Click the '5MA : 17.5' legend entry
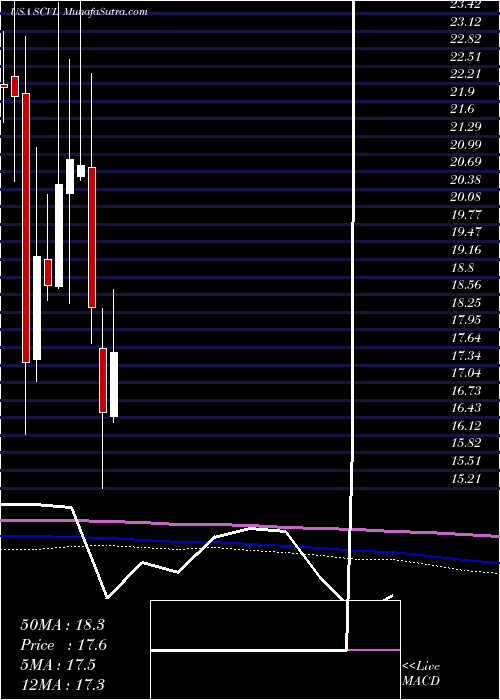Image resolution: width=500 pixels, height=700 pixels. pyautogui.click(x=58, y=665)
